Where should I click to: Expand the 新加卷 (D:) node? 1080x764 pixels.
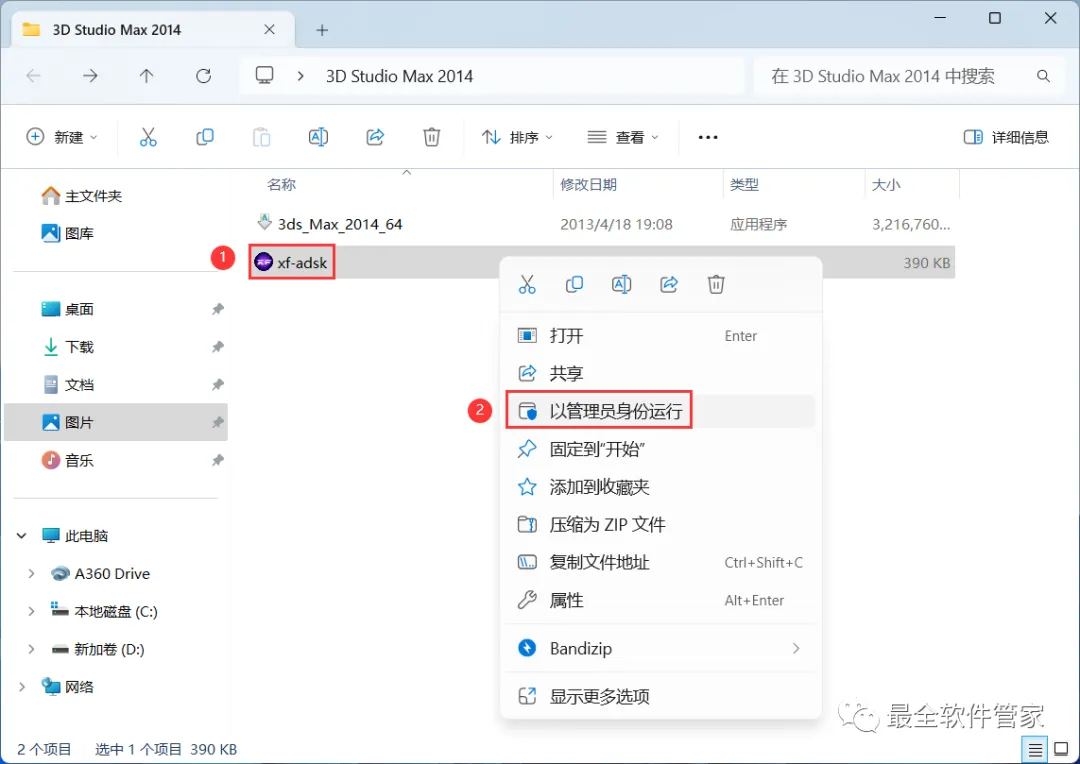pyautogui.click(x=31, y=649)
